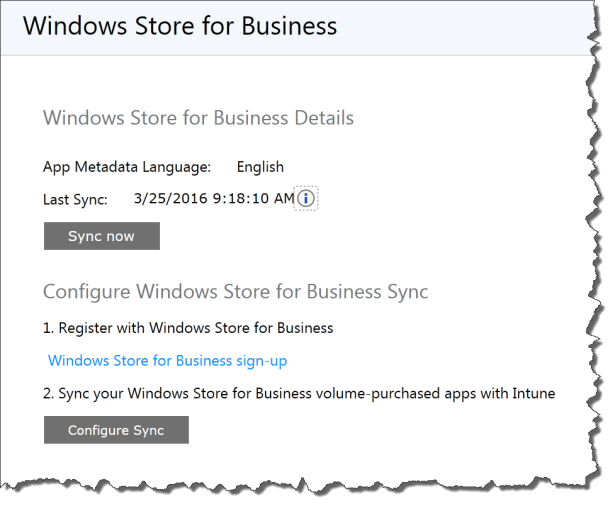
Task: Select the '3/25/2016 9:18:10 AM' timestamp
Action: point(214,198)
